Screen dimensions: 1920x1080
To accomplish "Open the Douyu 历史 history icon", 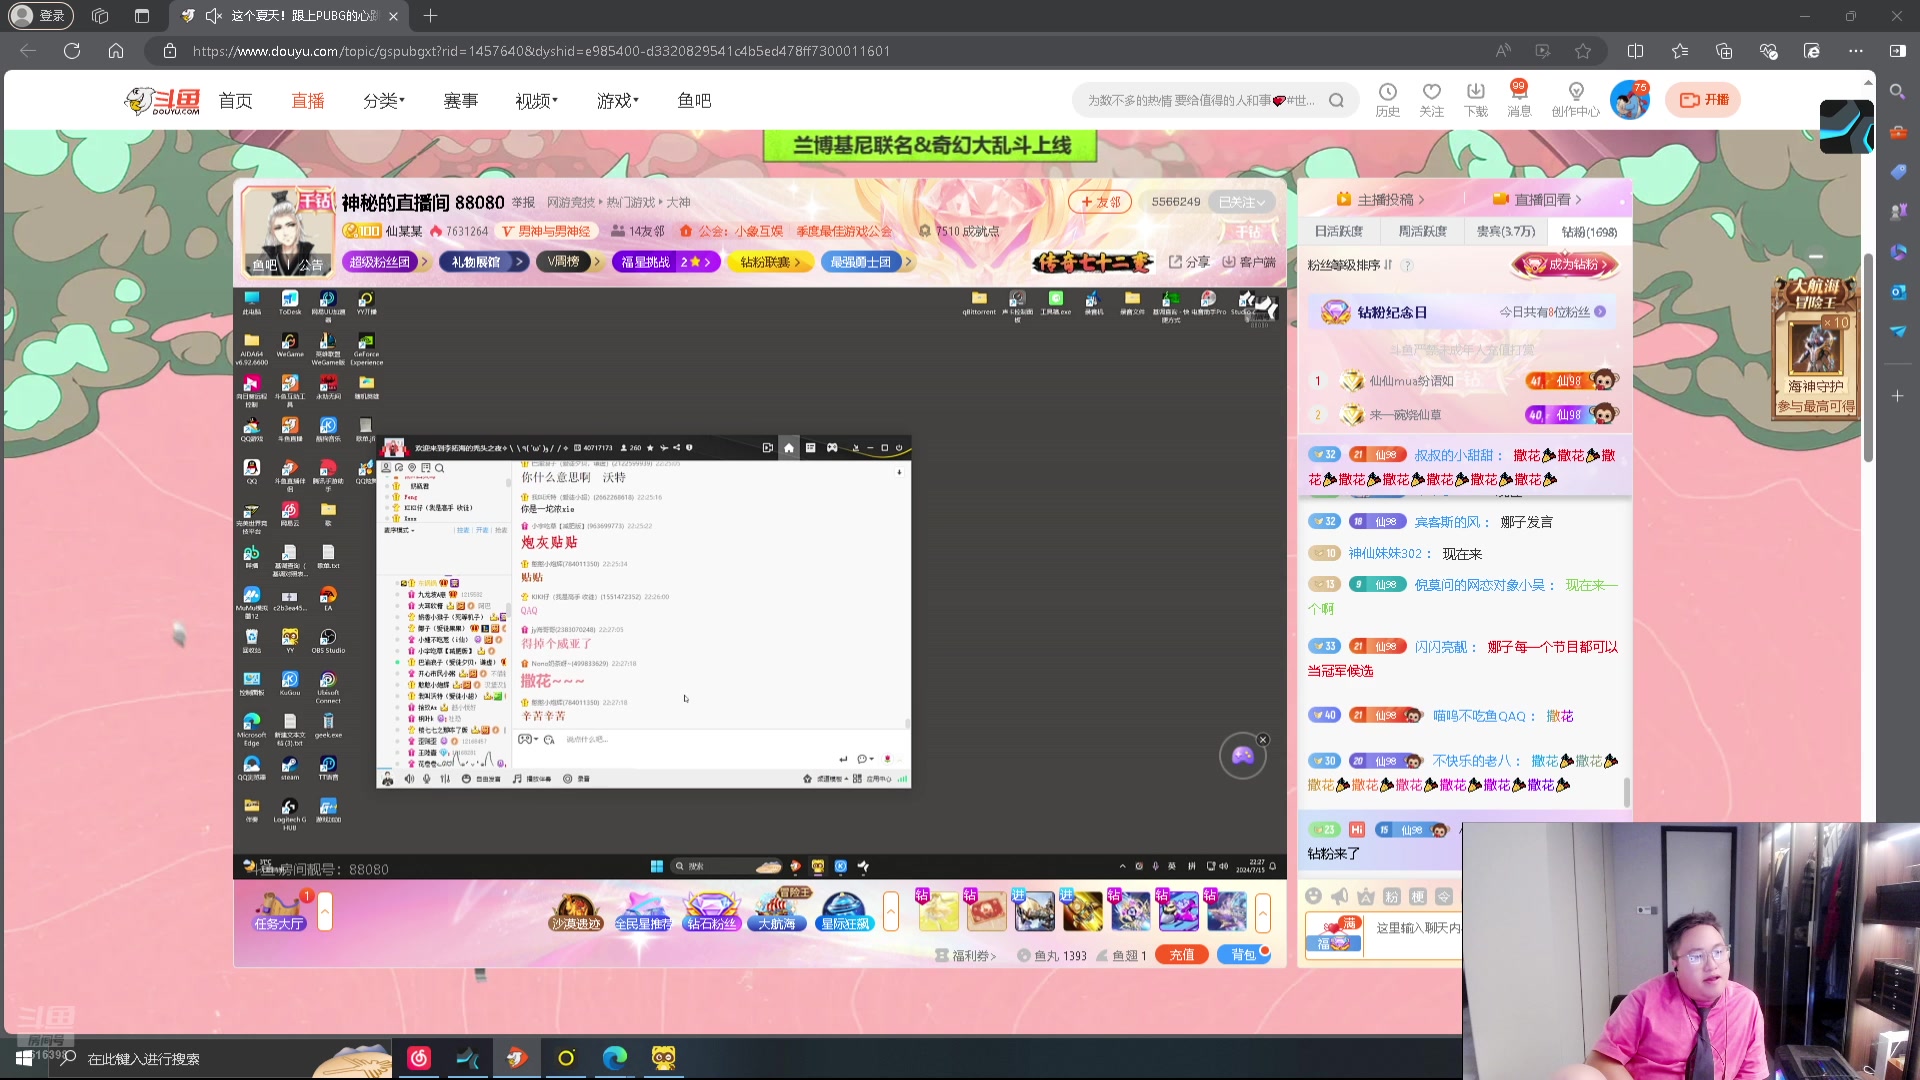I will click(x=1387, y=100).
